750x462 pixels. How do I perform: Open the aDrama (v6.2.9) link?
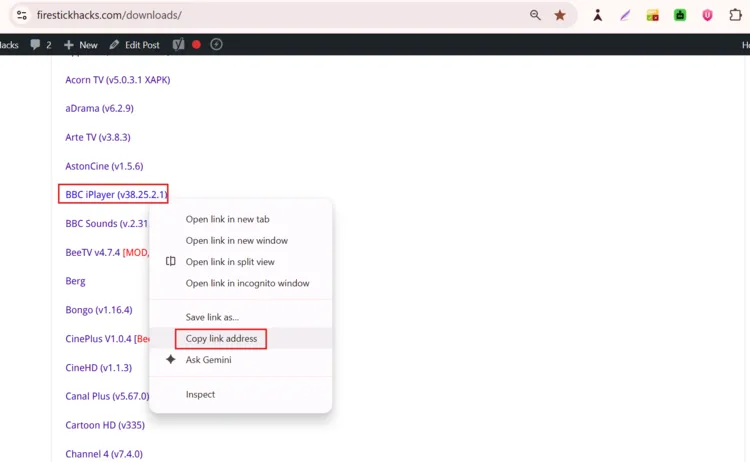point(99,109)
